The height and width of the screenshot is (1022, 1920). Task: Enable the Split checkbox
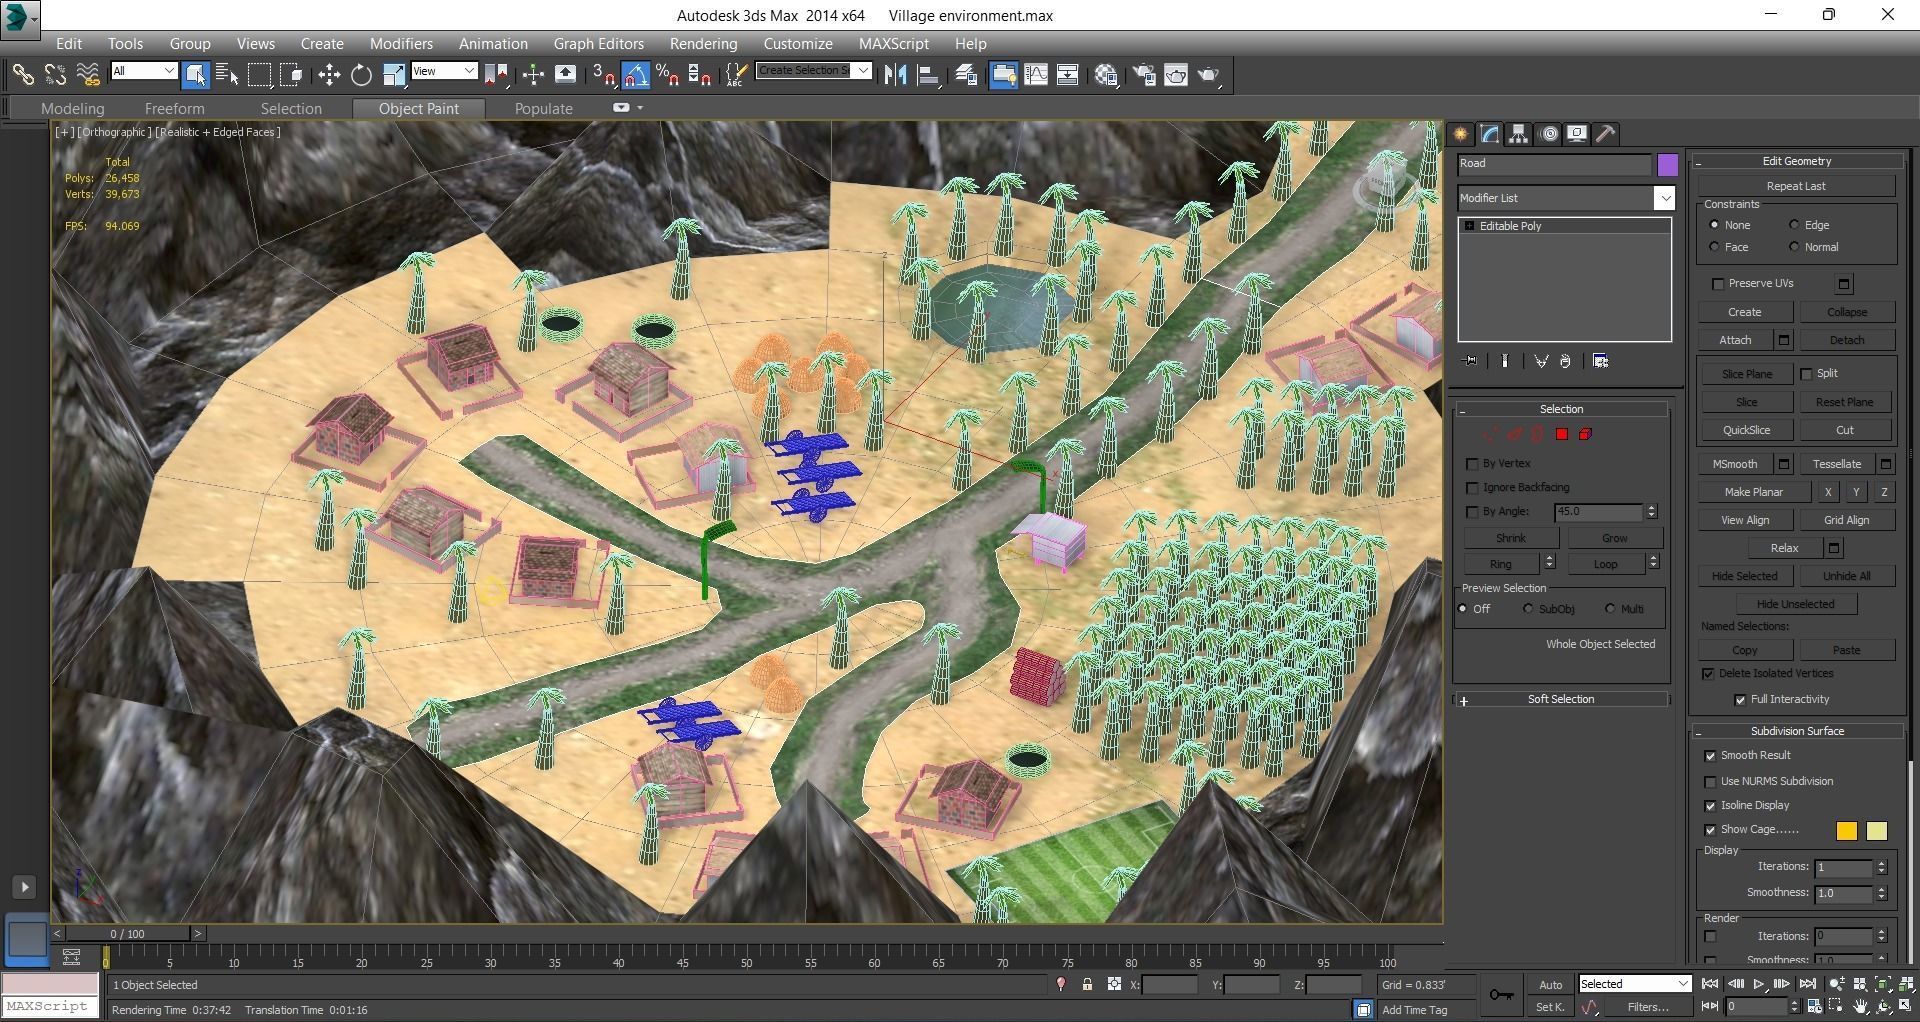(x=1806, y=374)
